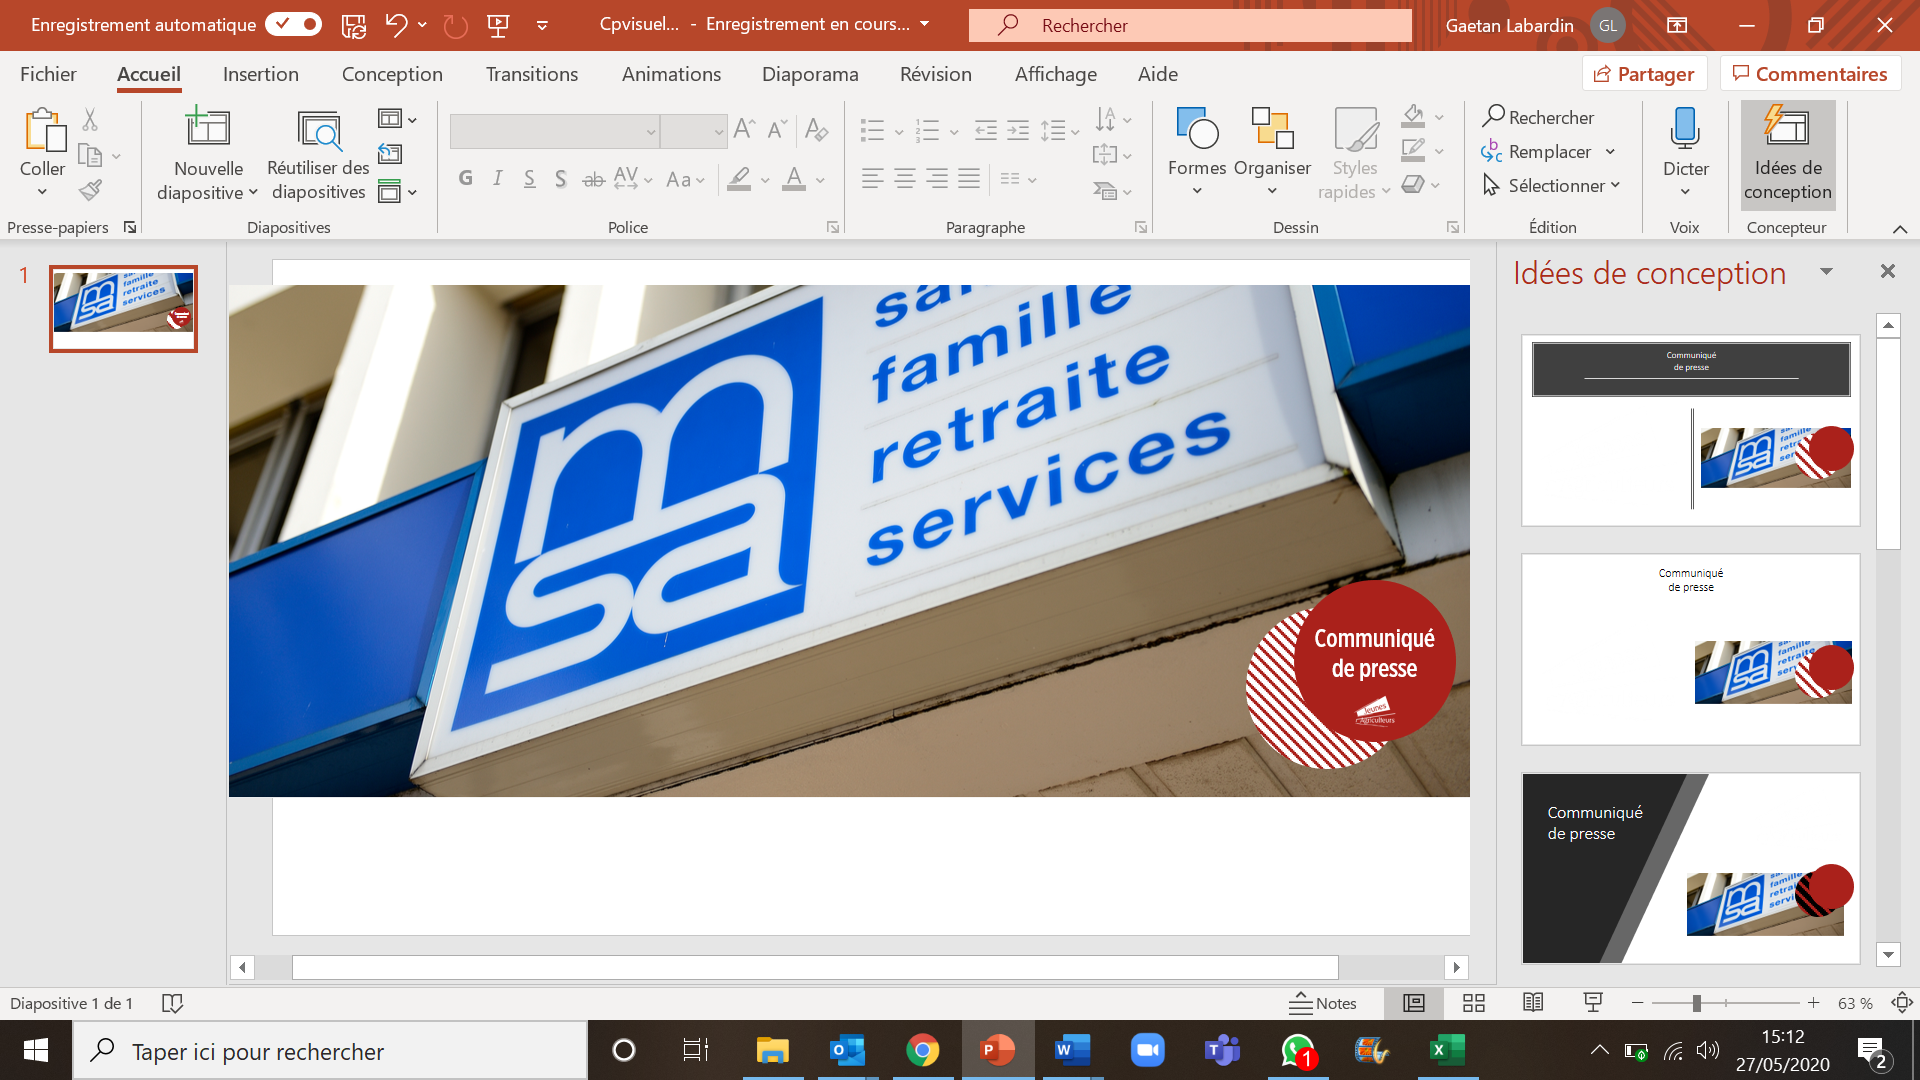This screenshot has height=1080, width=1920.
Task: Decrease list indent level
Action: [986, 130]
